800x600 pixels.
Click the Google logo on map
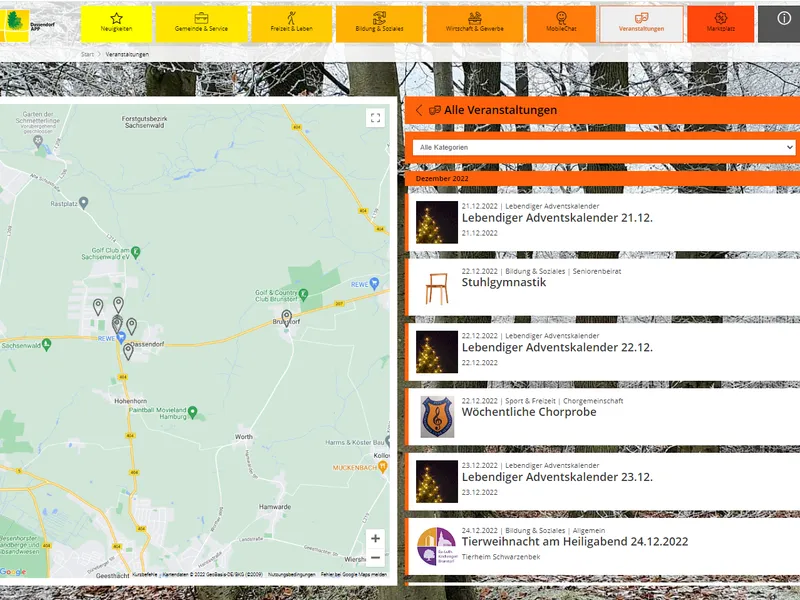[x=13, y=572]
